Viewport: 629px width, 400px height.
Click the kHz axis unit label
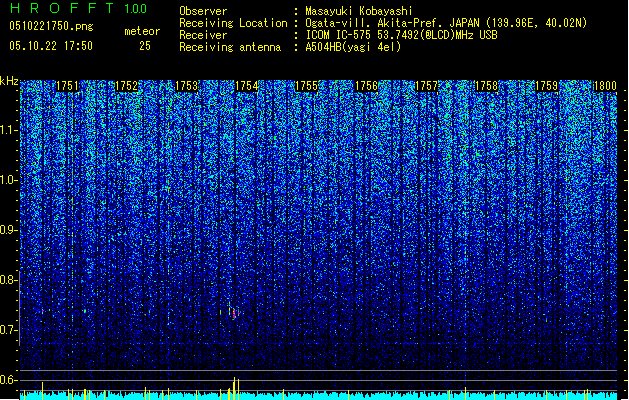(x=9, y=81)
